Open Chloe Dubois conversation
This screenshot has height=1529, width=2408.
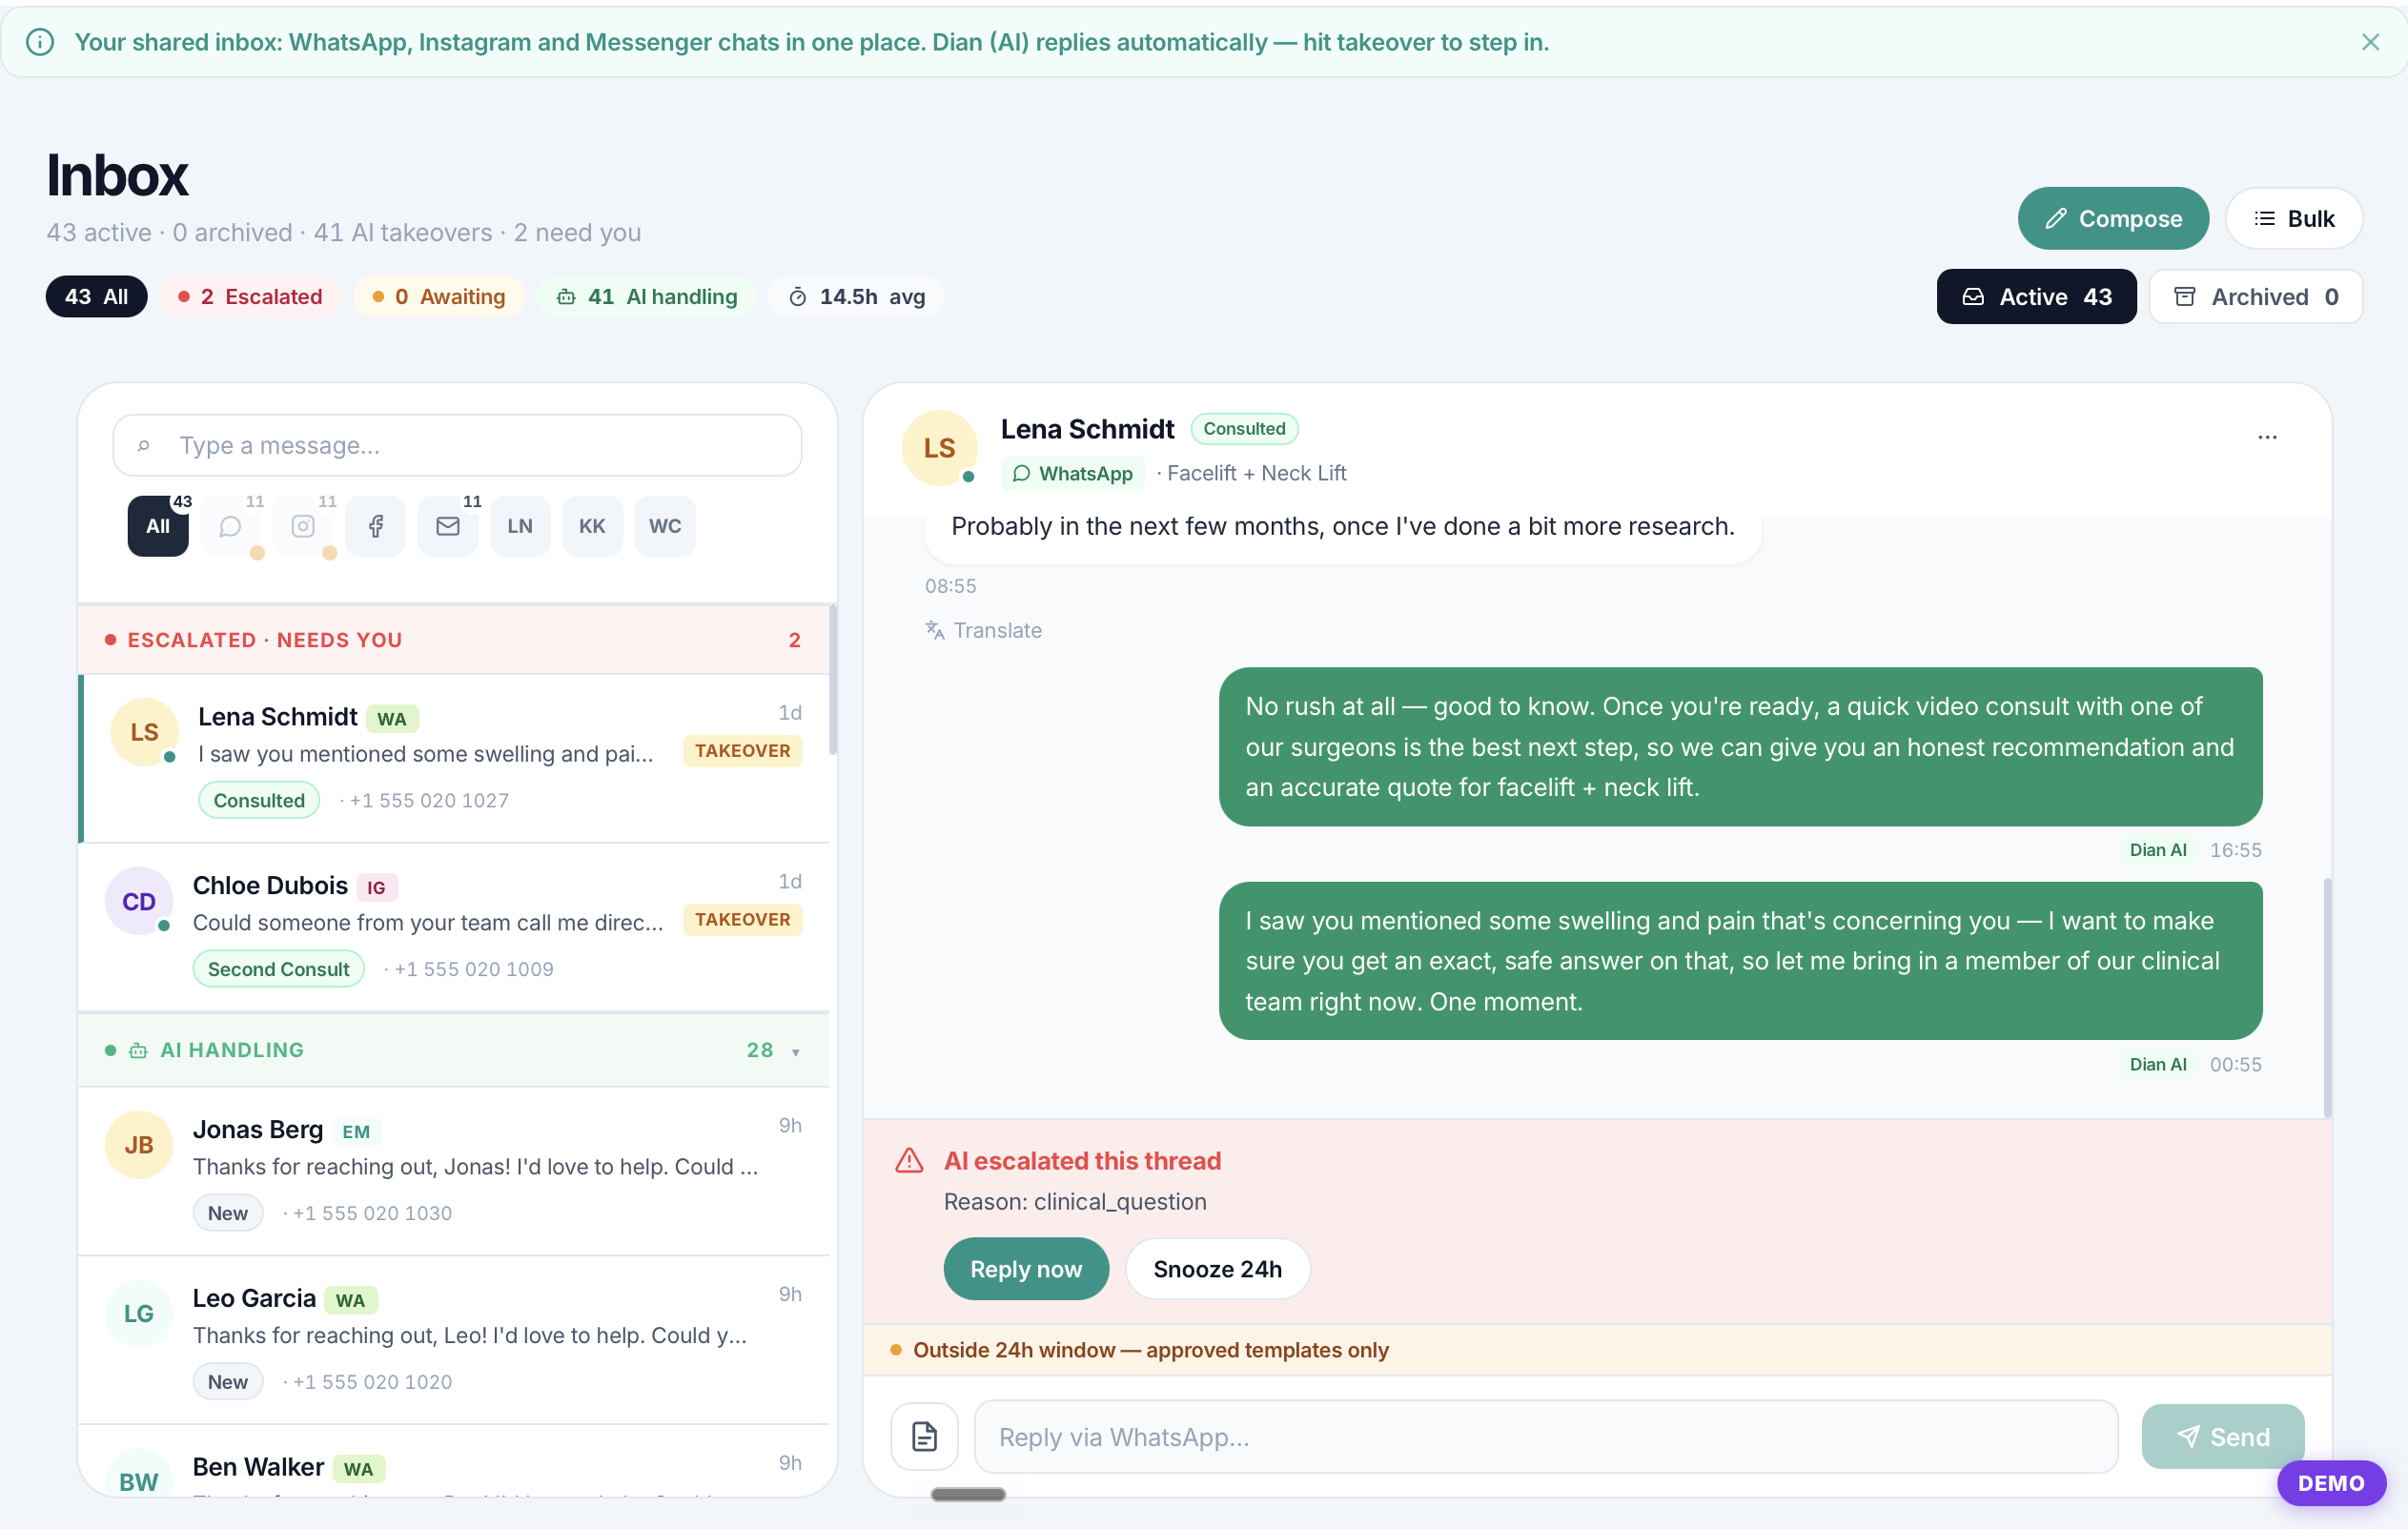pos(454,927)
